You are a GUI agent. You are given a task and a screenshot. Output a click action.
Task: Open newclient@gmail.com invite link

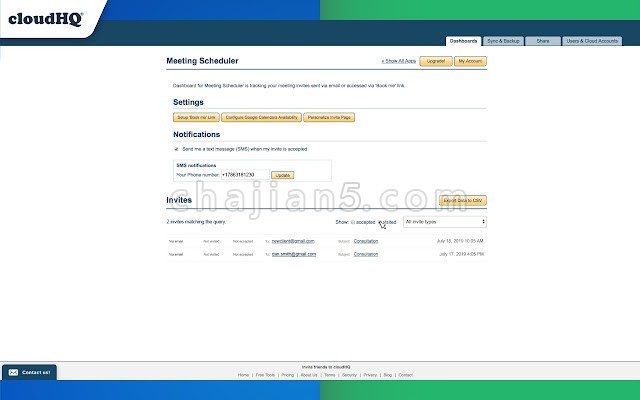click(293, 241)
